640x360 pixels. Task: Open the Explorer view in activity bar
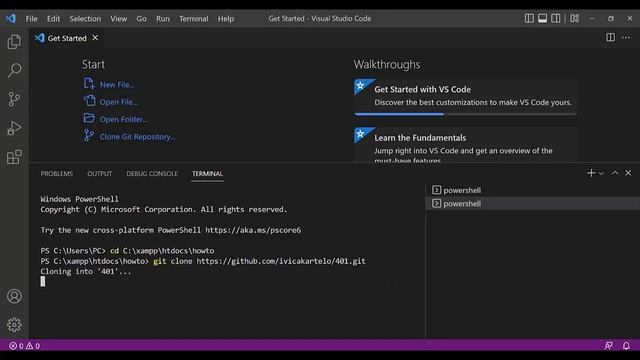point(14,42)
